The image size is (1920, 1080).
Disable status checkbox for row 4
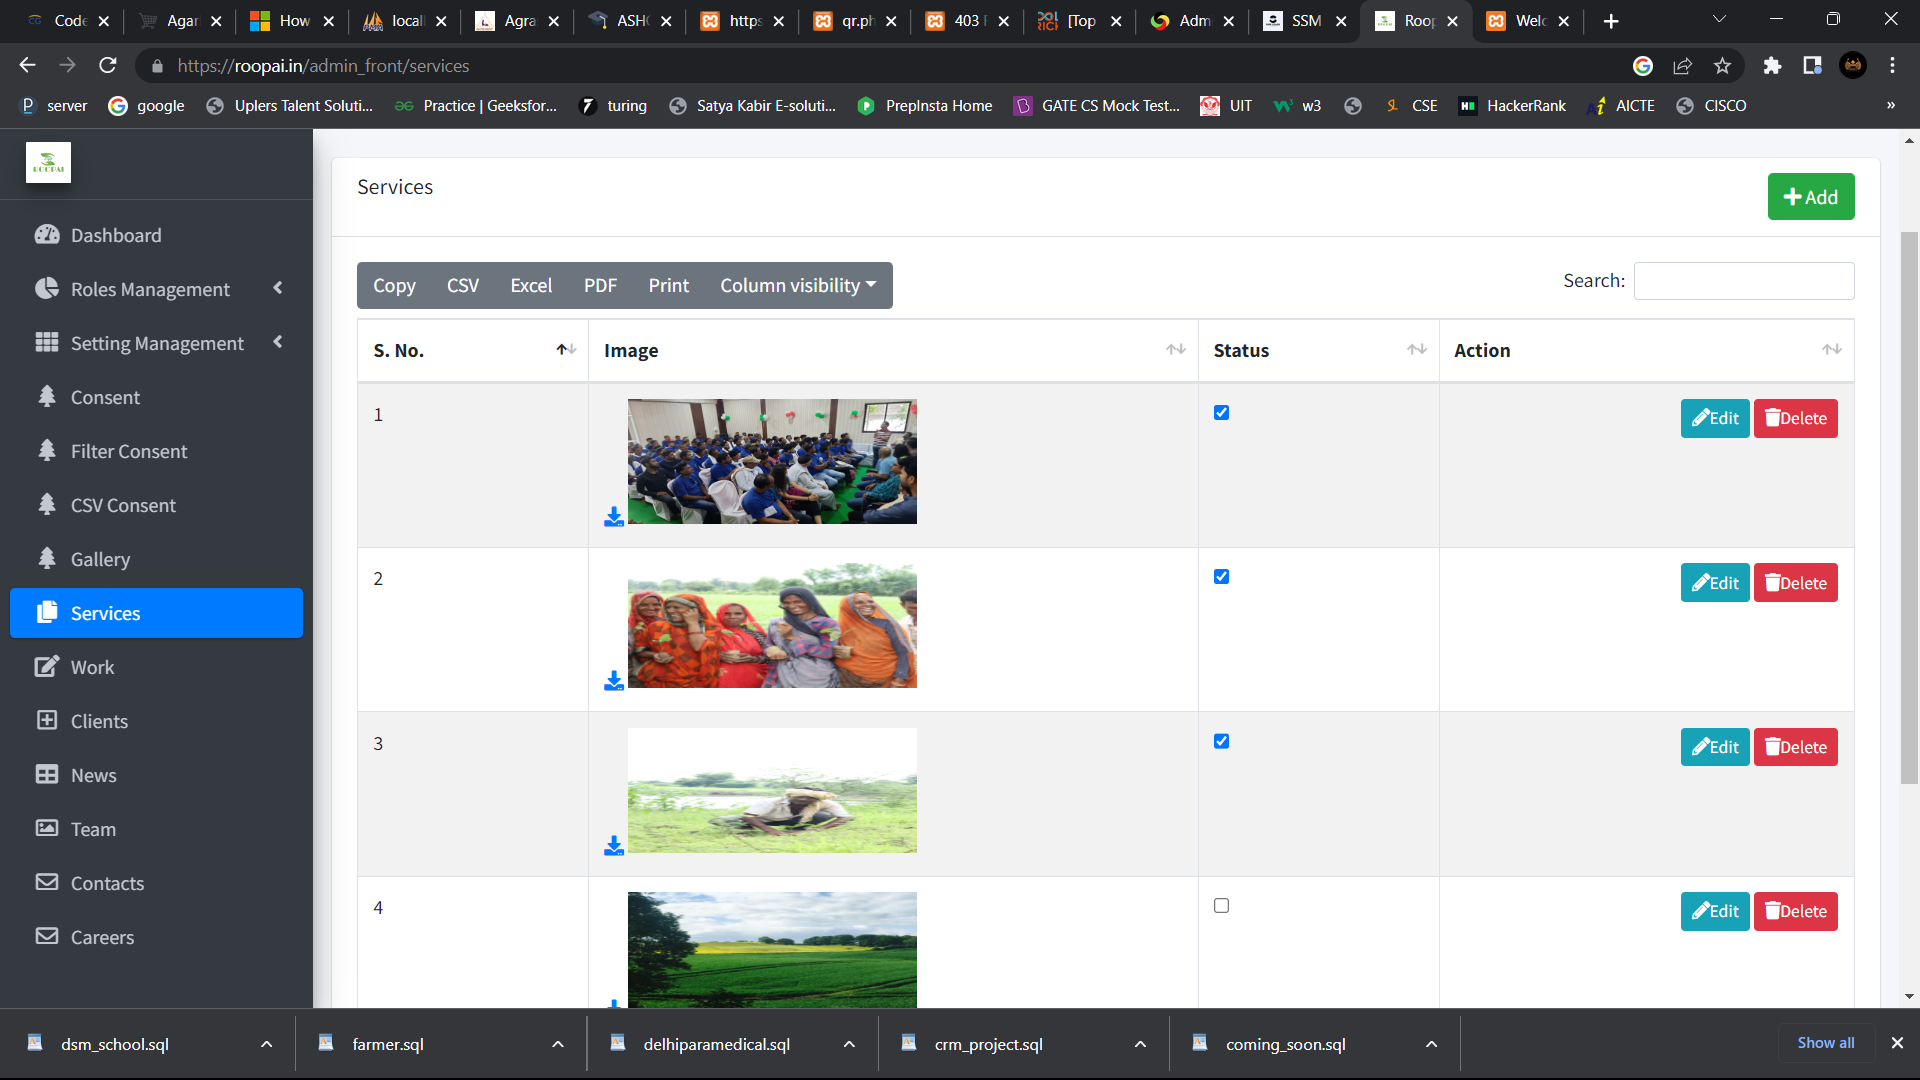click(x=1221, y=906)
